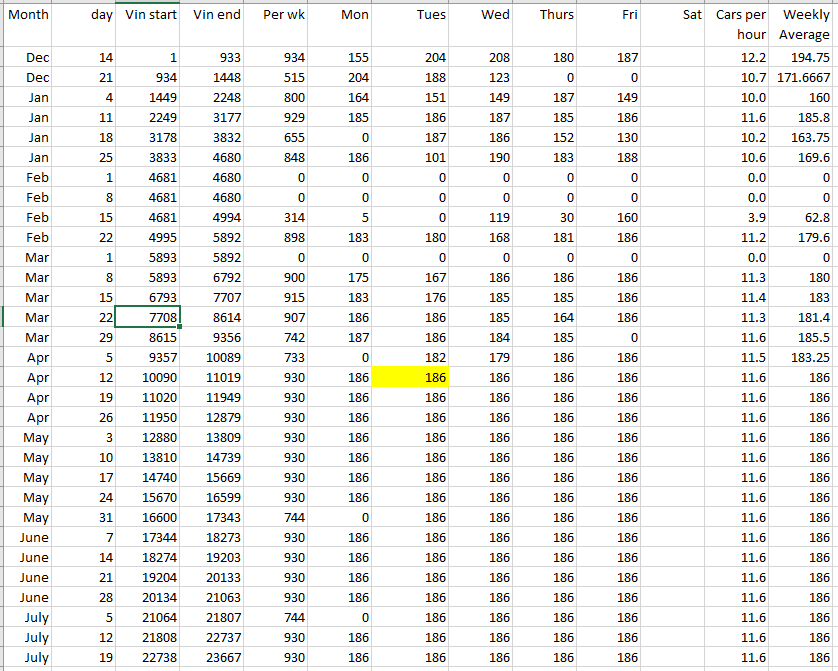Select the active cell containing 7708
Image resolution: width=838 pixels, height=671 pixels.
(149, 317)
